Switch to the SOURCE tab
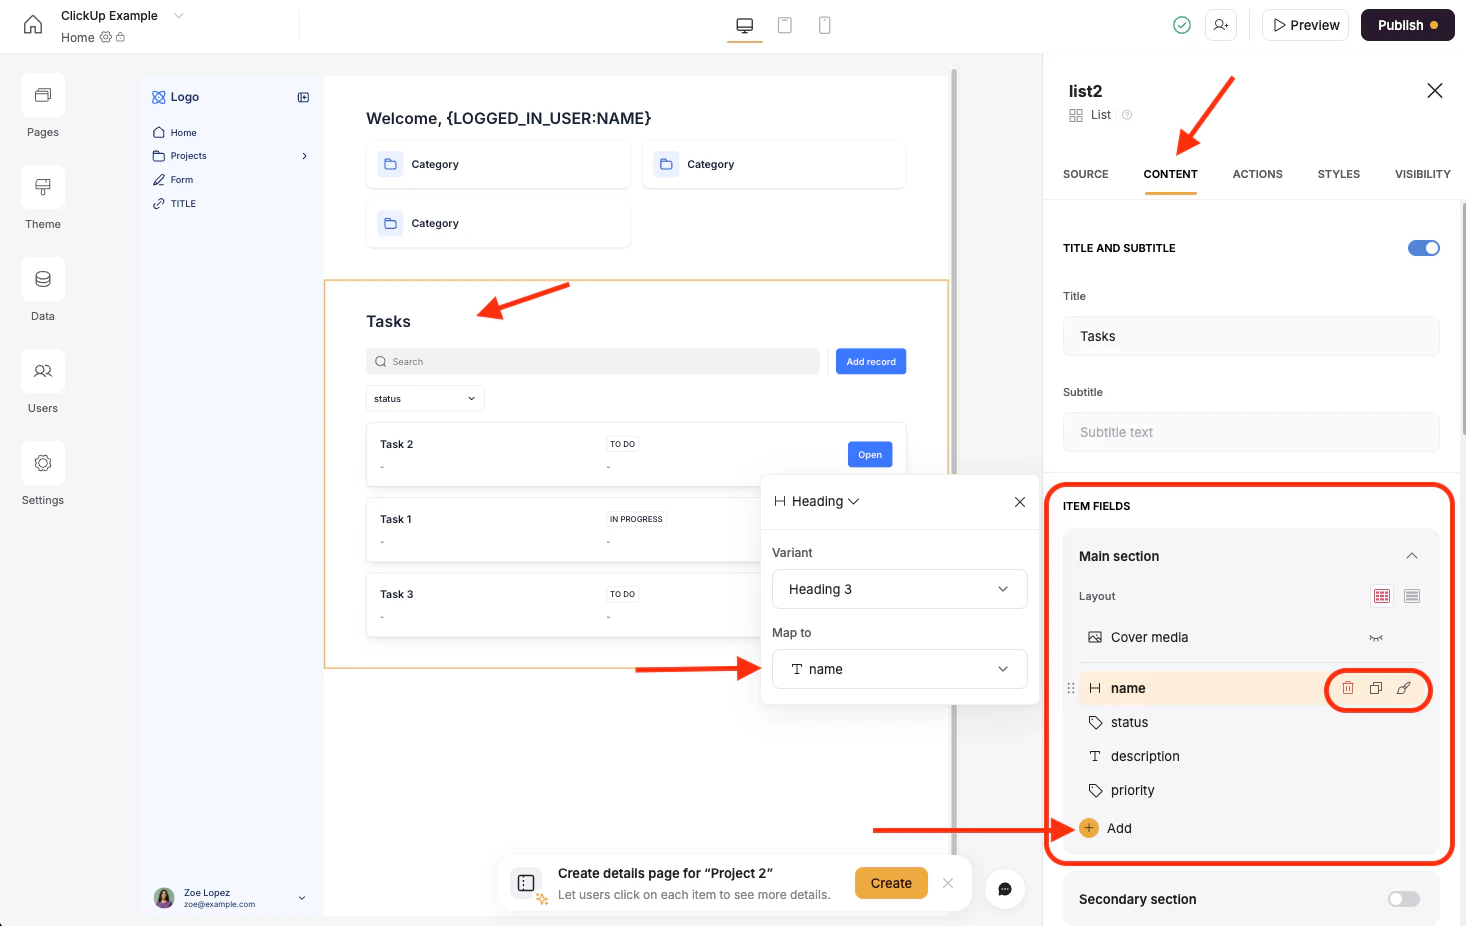 (1086, 174)
